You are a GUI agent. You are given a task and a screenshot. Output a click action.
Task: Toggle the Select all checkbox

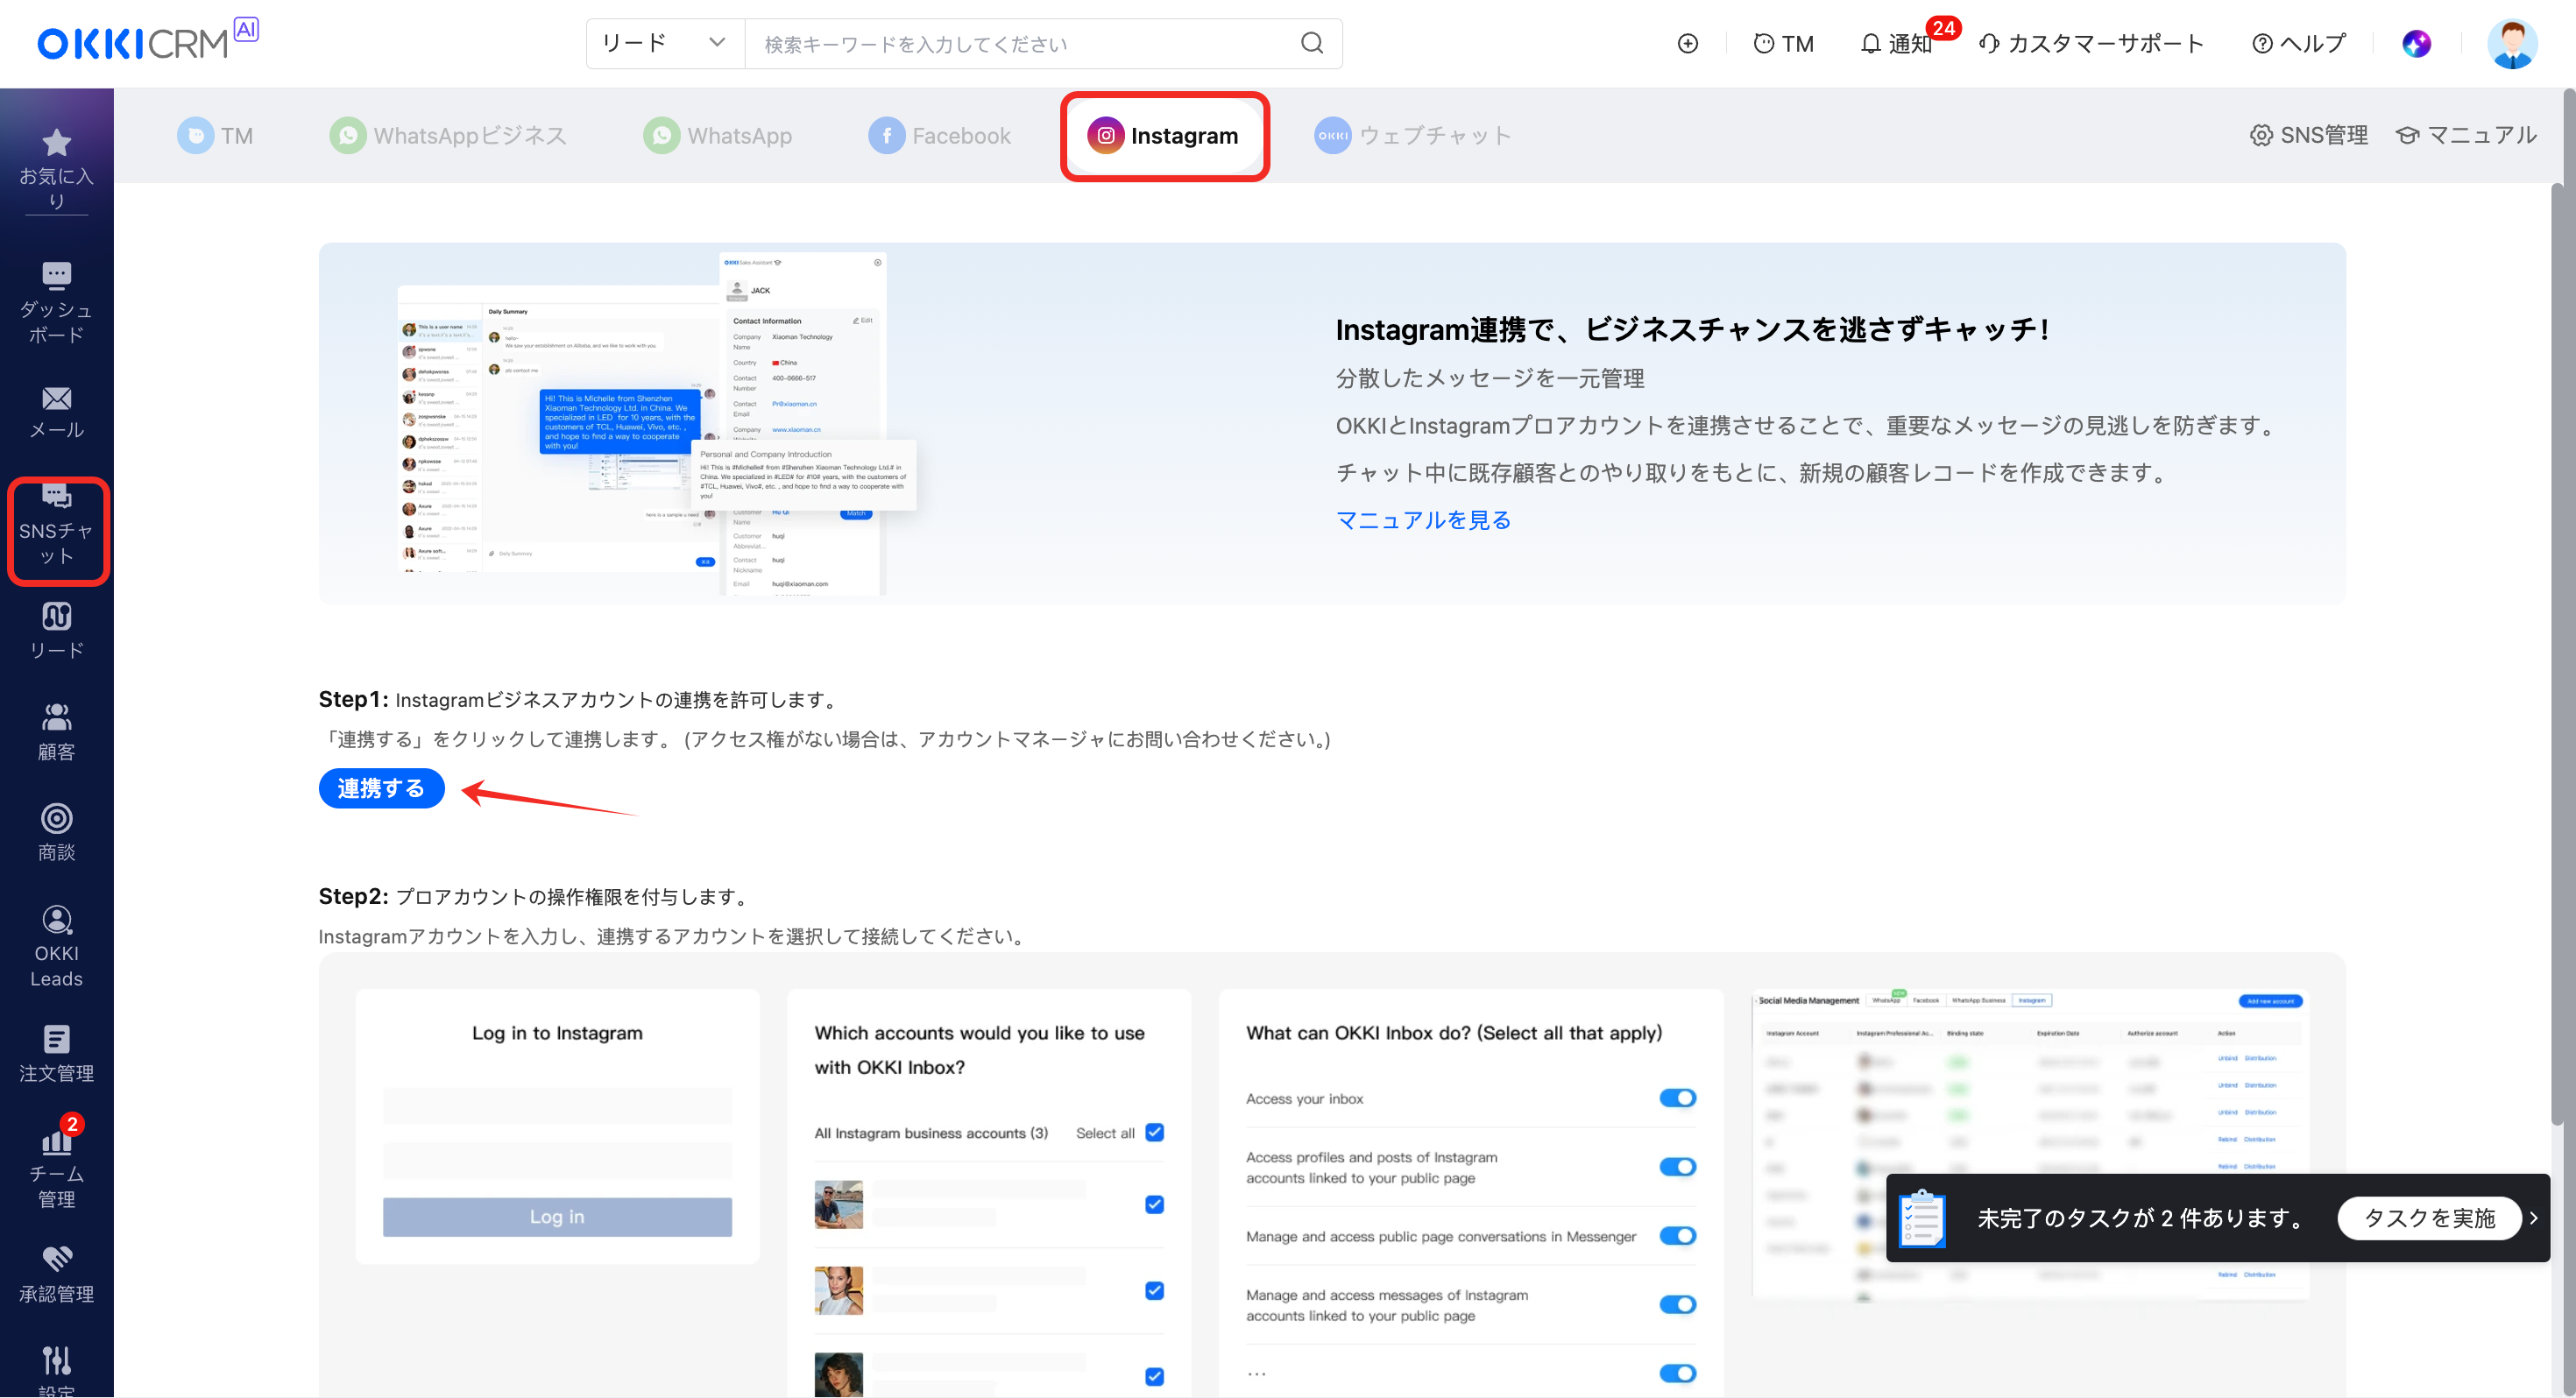(1154, 1132)
